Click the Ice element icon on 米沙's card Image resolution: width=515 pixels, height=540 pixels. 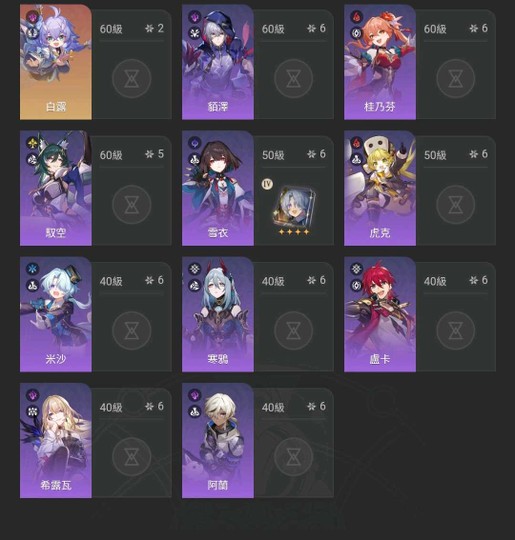point(32,269)
